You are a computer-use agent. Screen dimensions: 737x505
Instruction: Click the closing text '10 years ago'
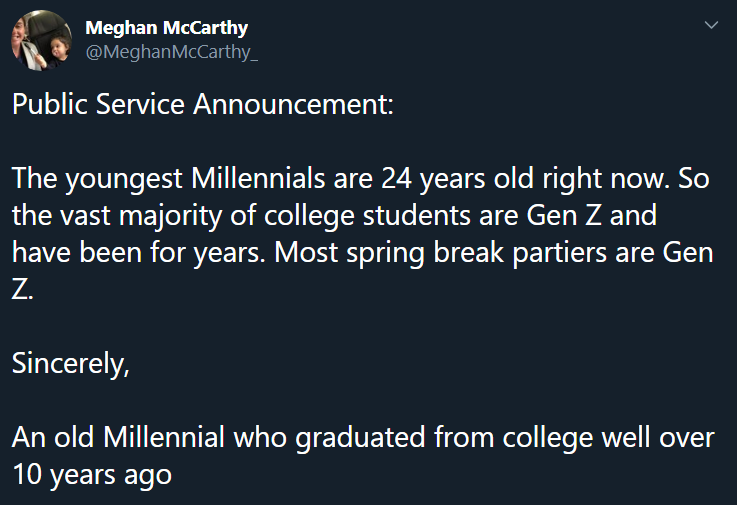click(92, 475)
